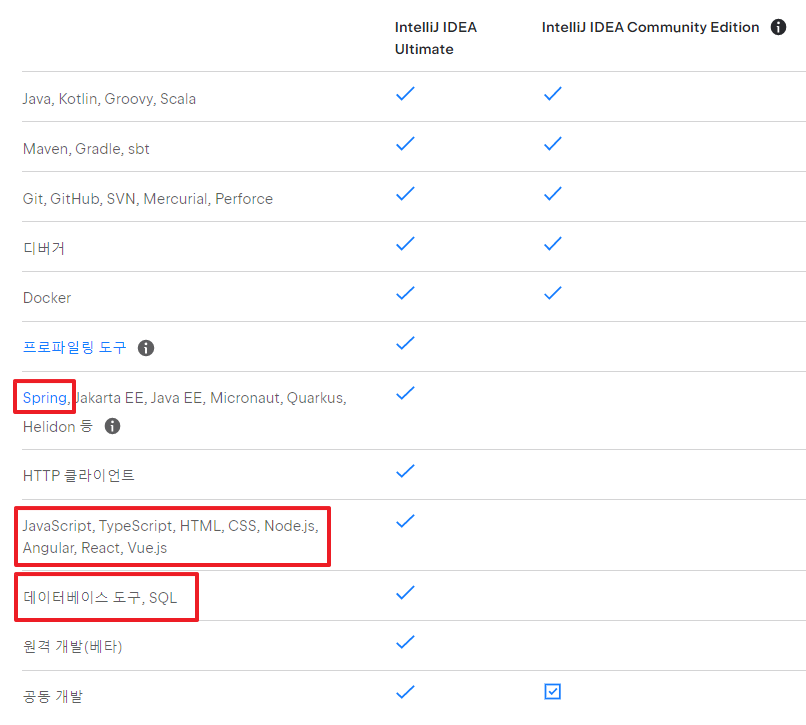The width and height of the screenshot is (806, 725).
Task: Click Ultimate checkmark in Spring, Jakarta EE row
Action: (405, 393)
